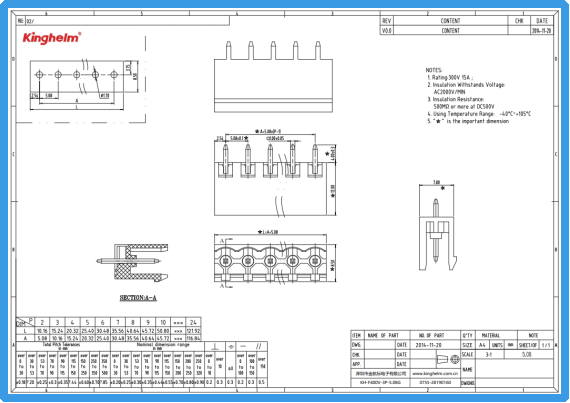Click the 0.5 tolerance value cell
570x403 pixels.
point(262,382)
